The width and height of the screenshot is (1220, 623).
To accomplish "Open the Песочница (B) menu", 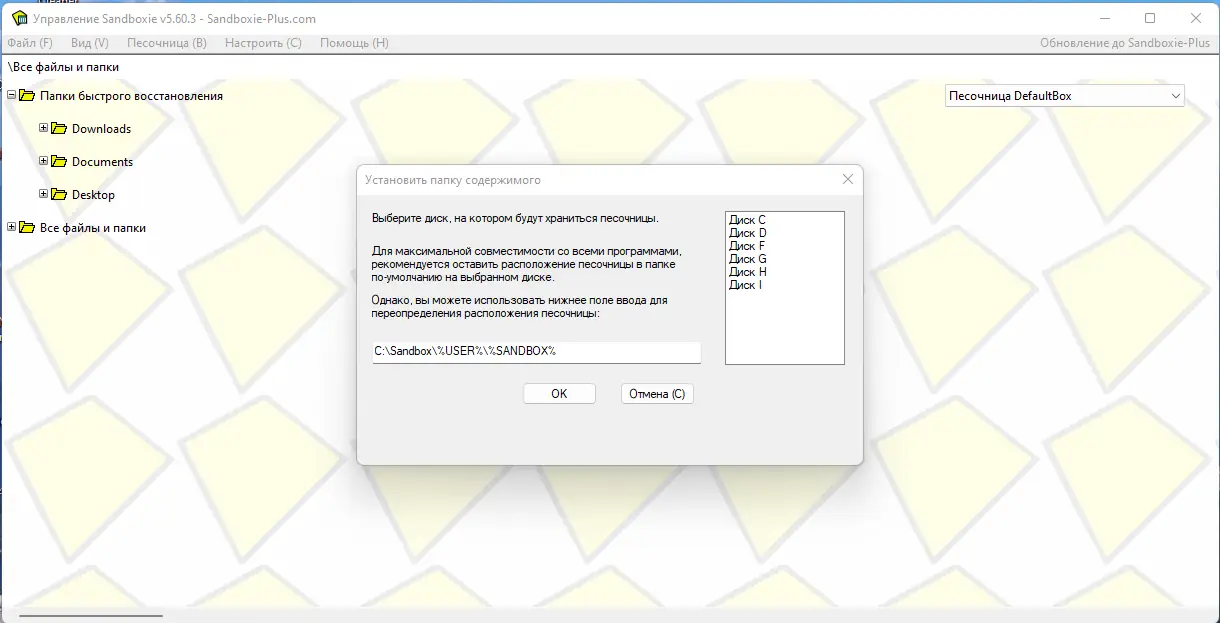I will (167, 43).
